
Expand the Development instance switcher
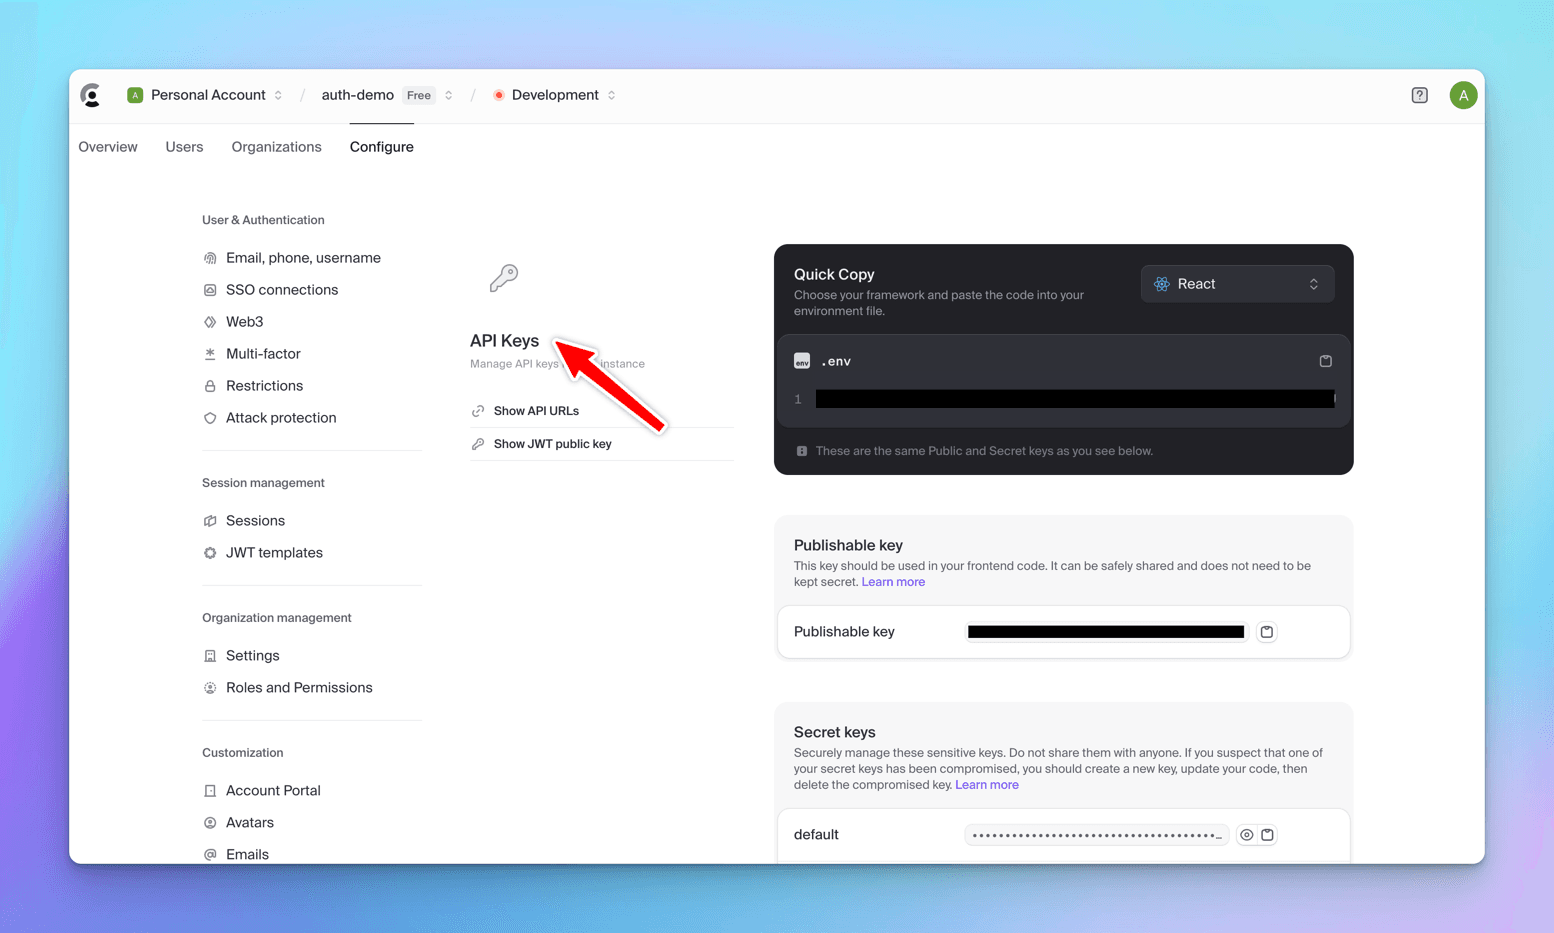pyautogui.click(x=611, y=95)
